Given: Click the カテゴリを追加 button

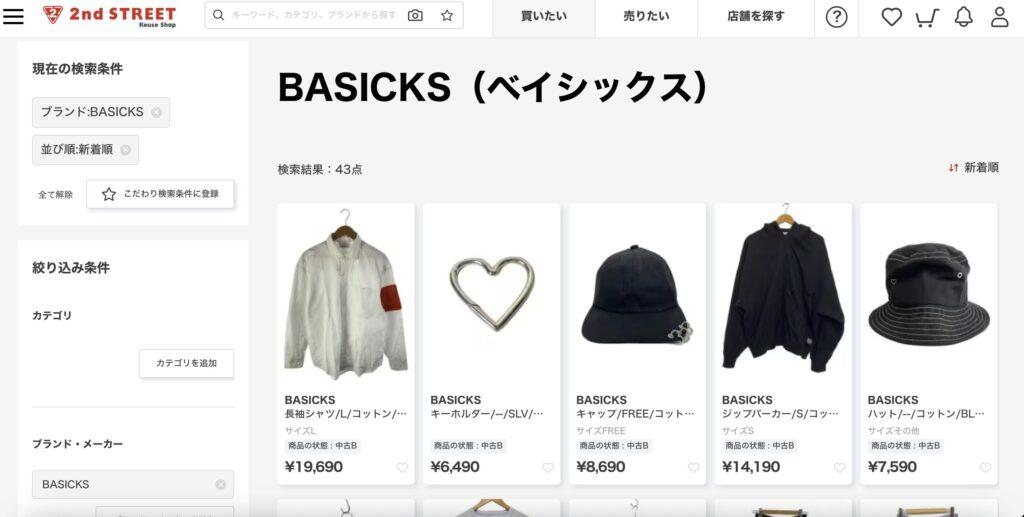Looking at the screenshot, I should click(186, 363).
